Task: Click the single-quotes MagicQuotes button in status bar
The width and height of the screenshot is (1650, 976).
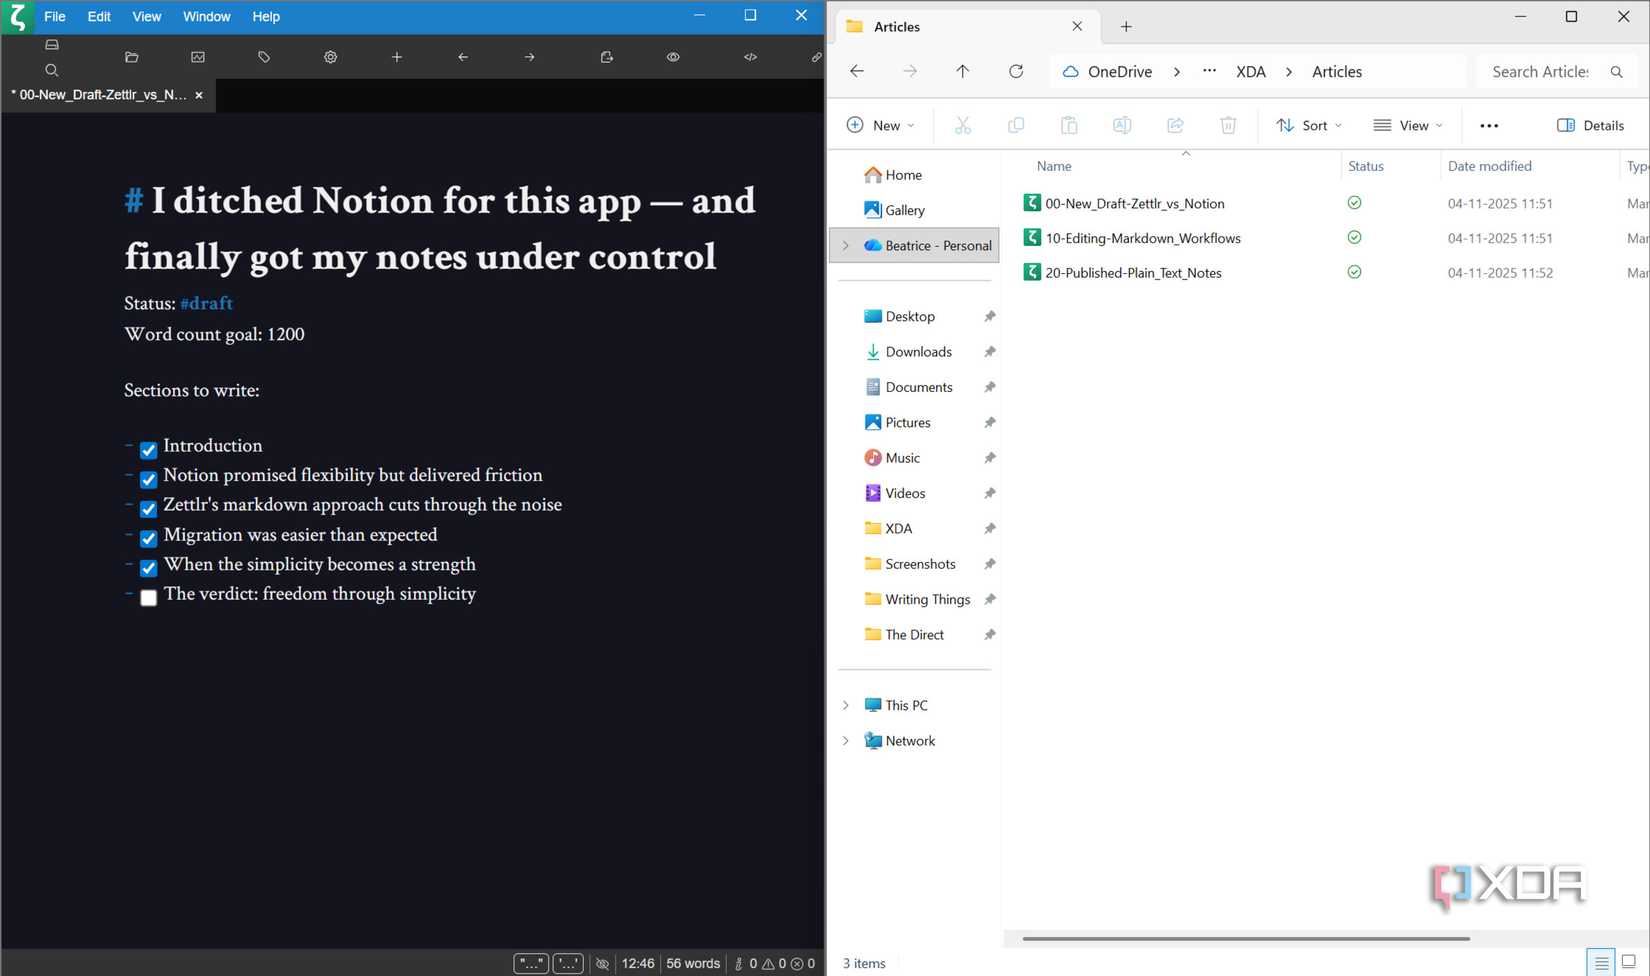Action: pos(568,964)
